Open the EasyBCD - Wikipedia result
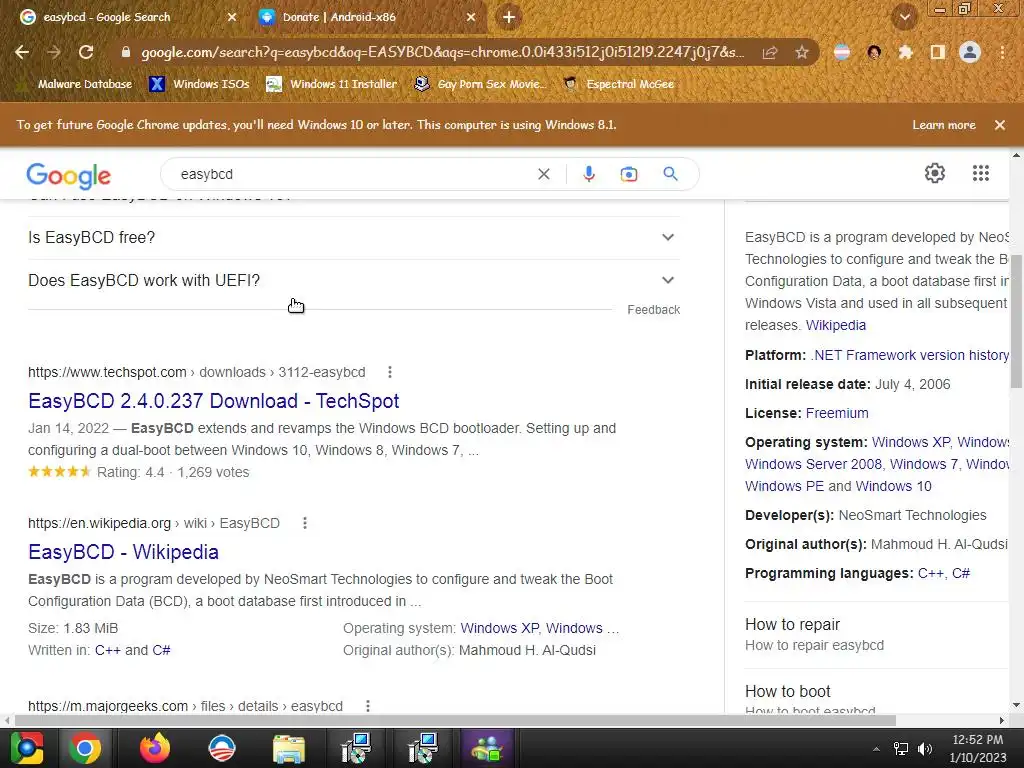Image resolution: width=1024 pixels, height=768 pixels. [123, 552]
